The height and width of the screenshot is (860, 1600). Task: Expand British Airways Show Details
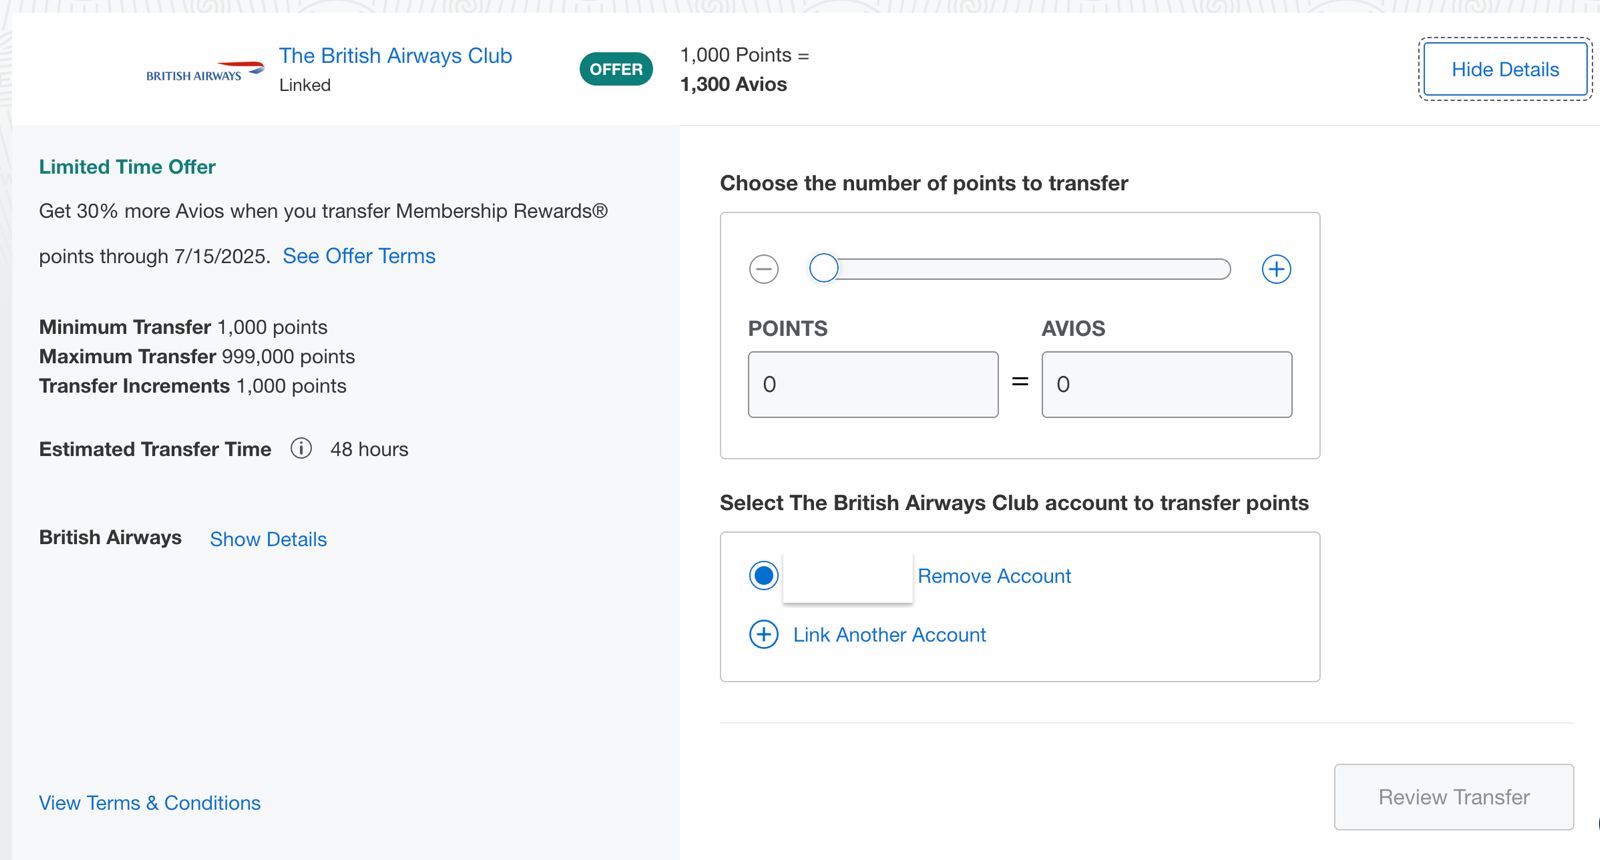(268, 539)
